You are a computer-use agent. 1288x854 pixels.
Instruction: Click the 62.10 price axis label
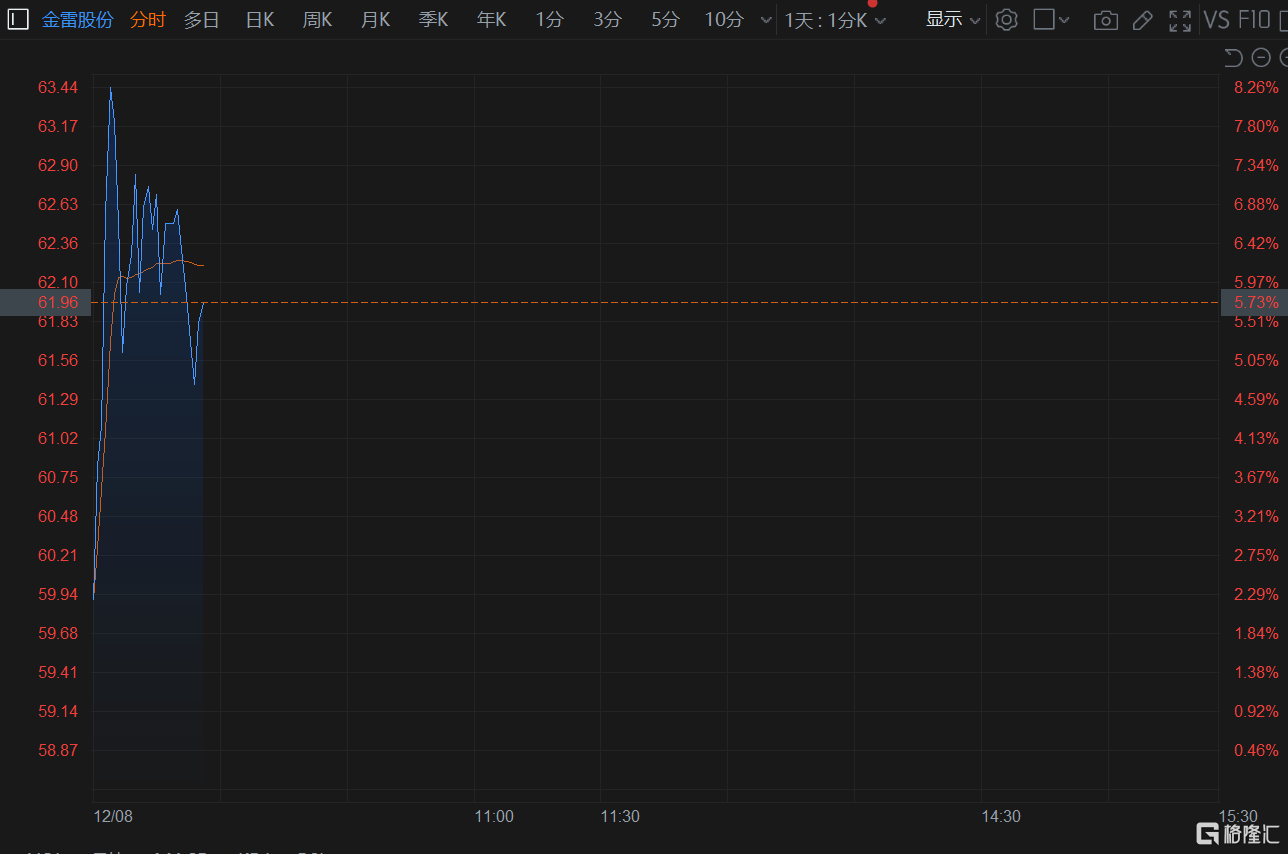58,282
